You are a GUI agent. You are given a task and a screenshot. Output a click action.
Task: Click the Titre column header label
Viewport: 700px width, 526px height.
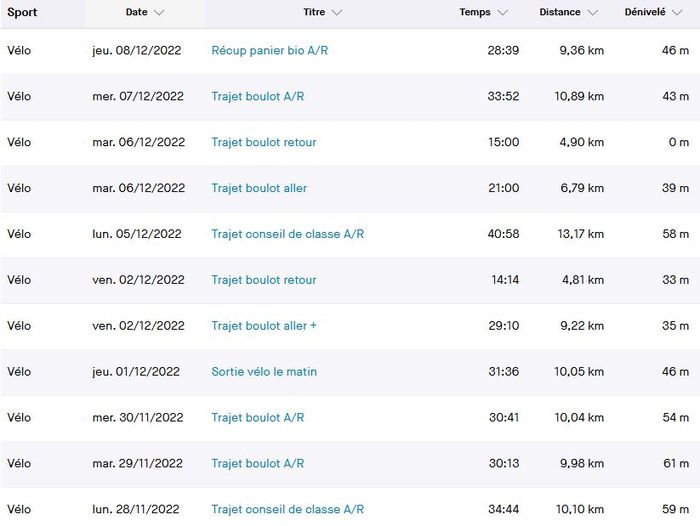pos(313,13)
